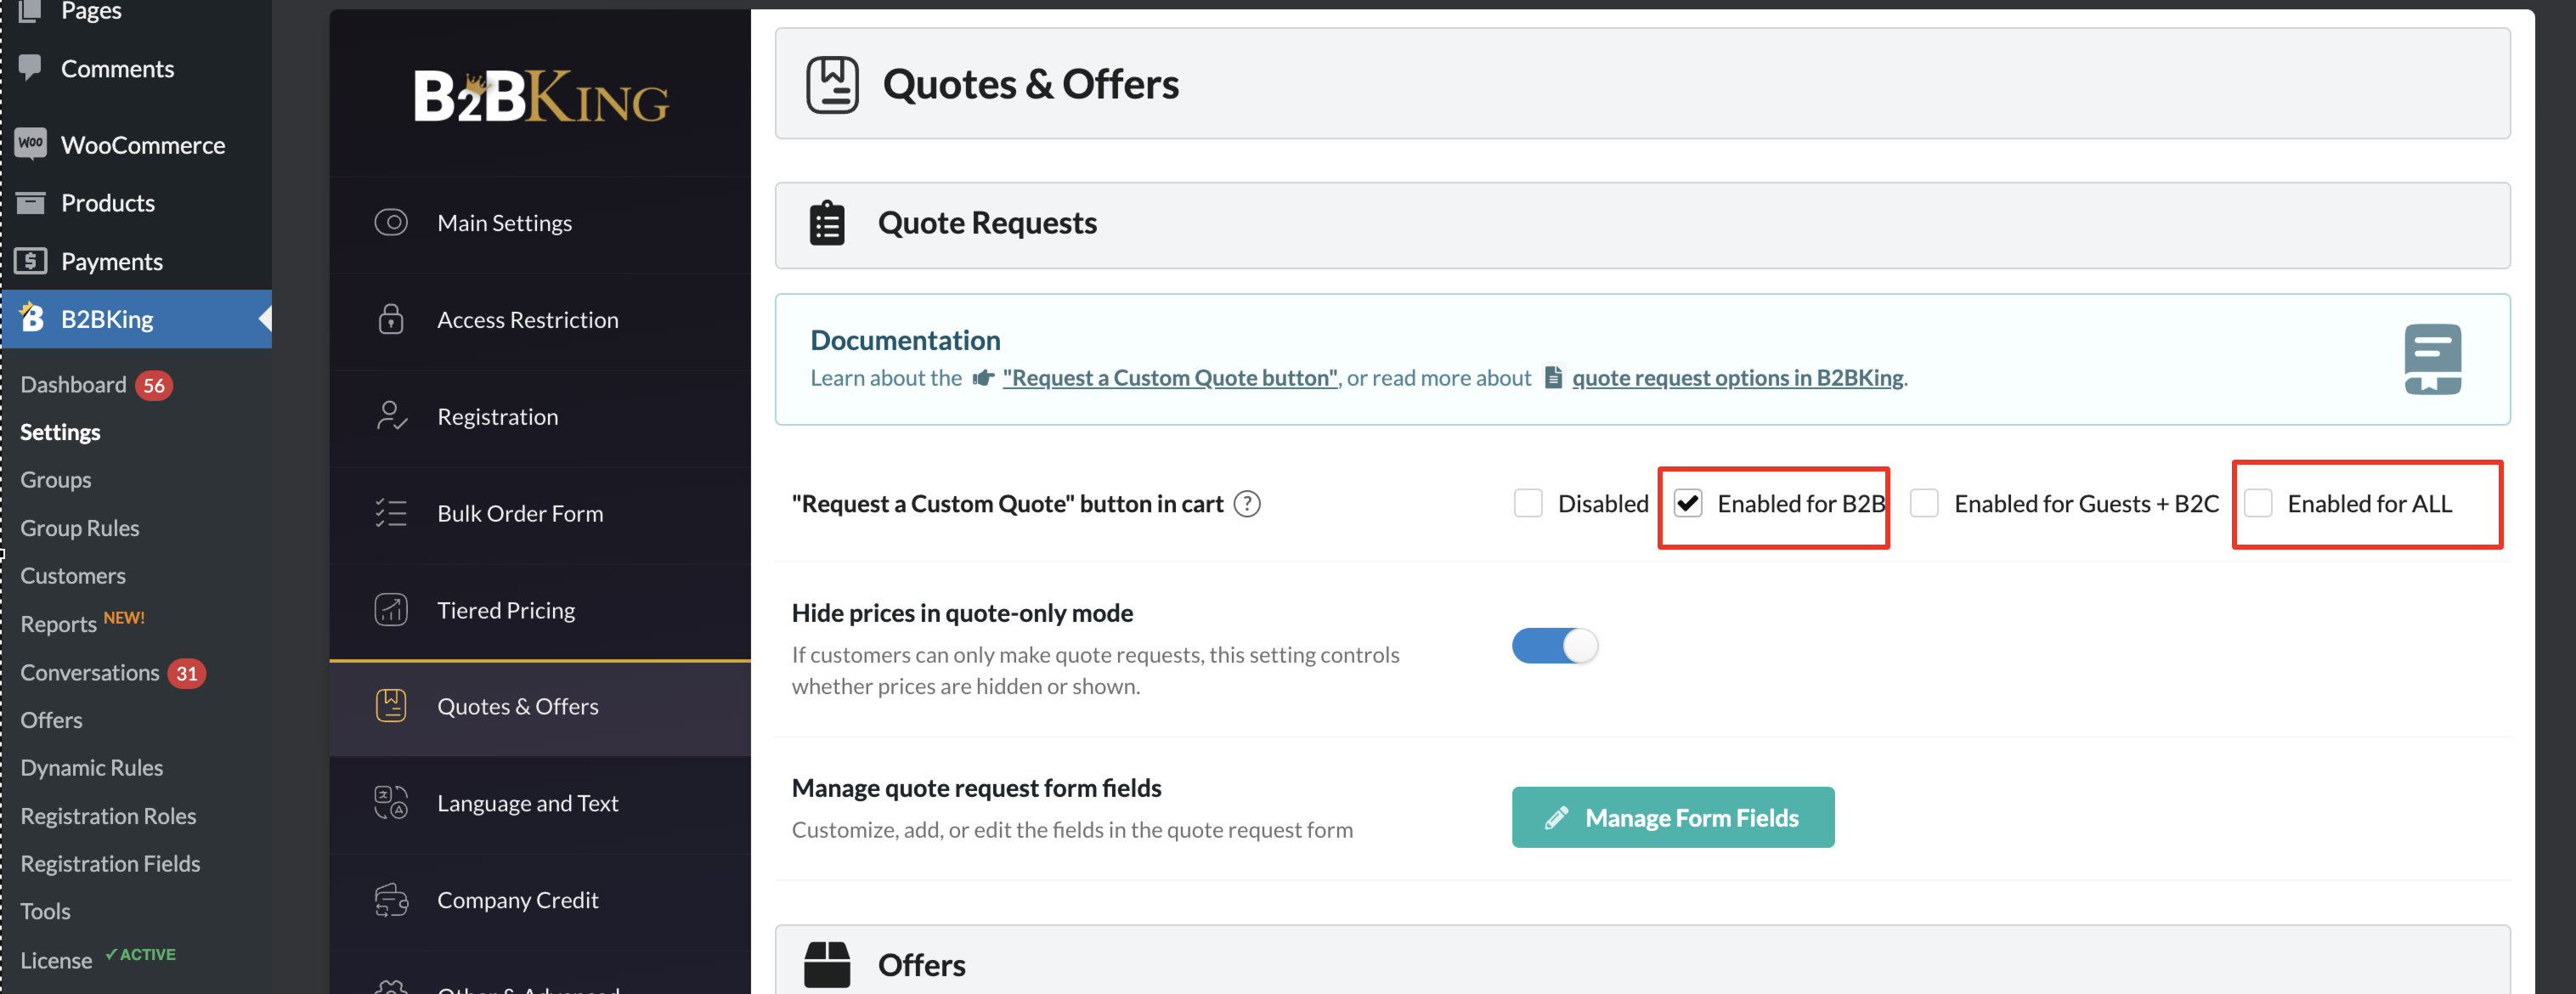This screenshot has height=994, width=2576.
Task: Open Conversations menu item
Action: 90,673
